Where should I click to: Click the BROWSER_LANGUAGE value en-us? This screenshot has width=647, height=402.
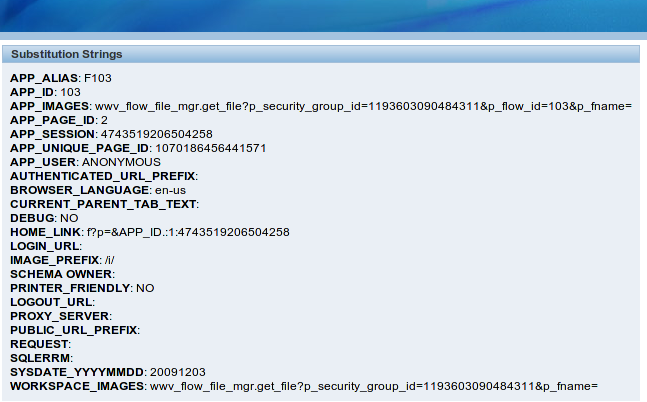[170, 190]
